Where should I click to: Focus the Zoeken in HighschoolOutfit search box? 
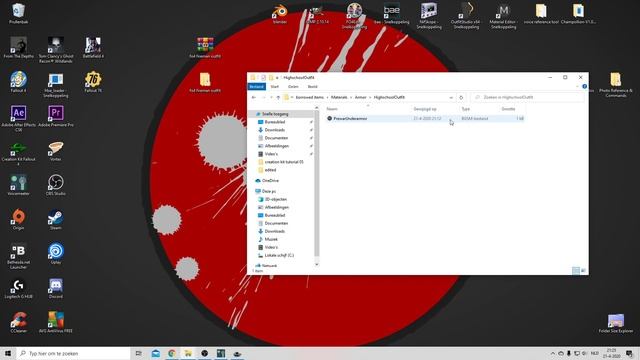pyautogui.click(x=527, y=98)
